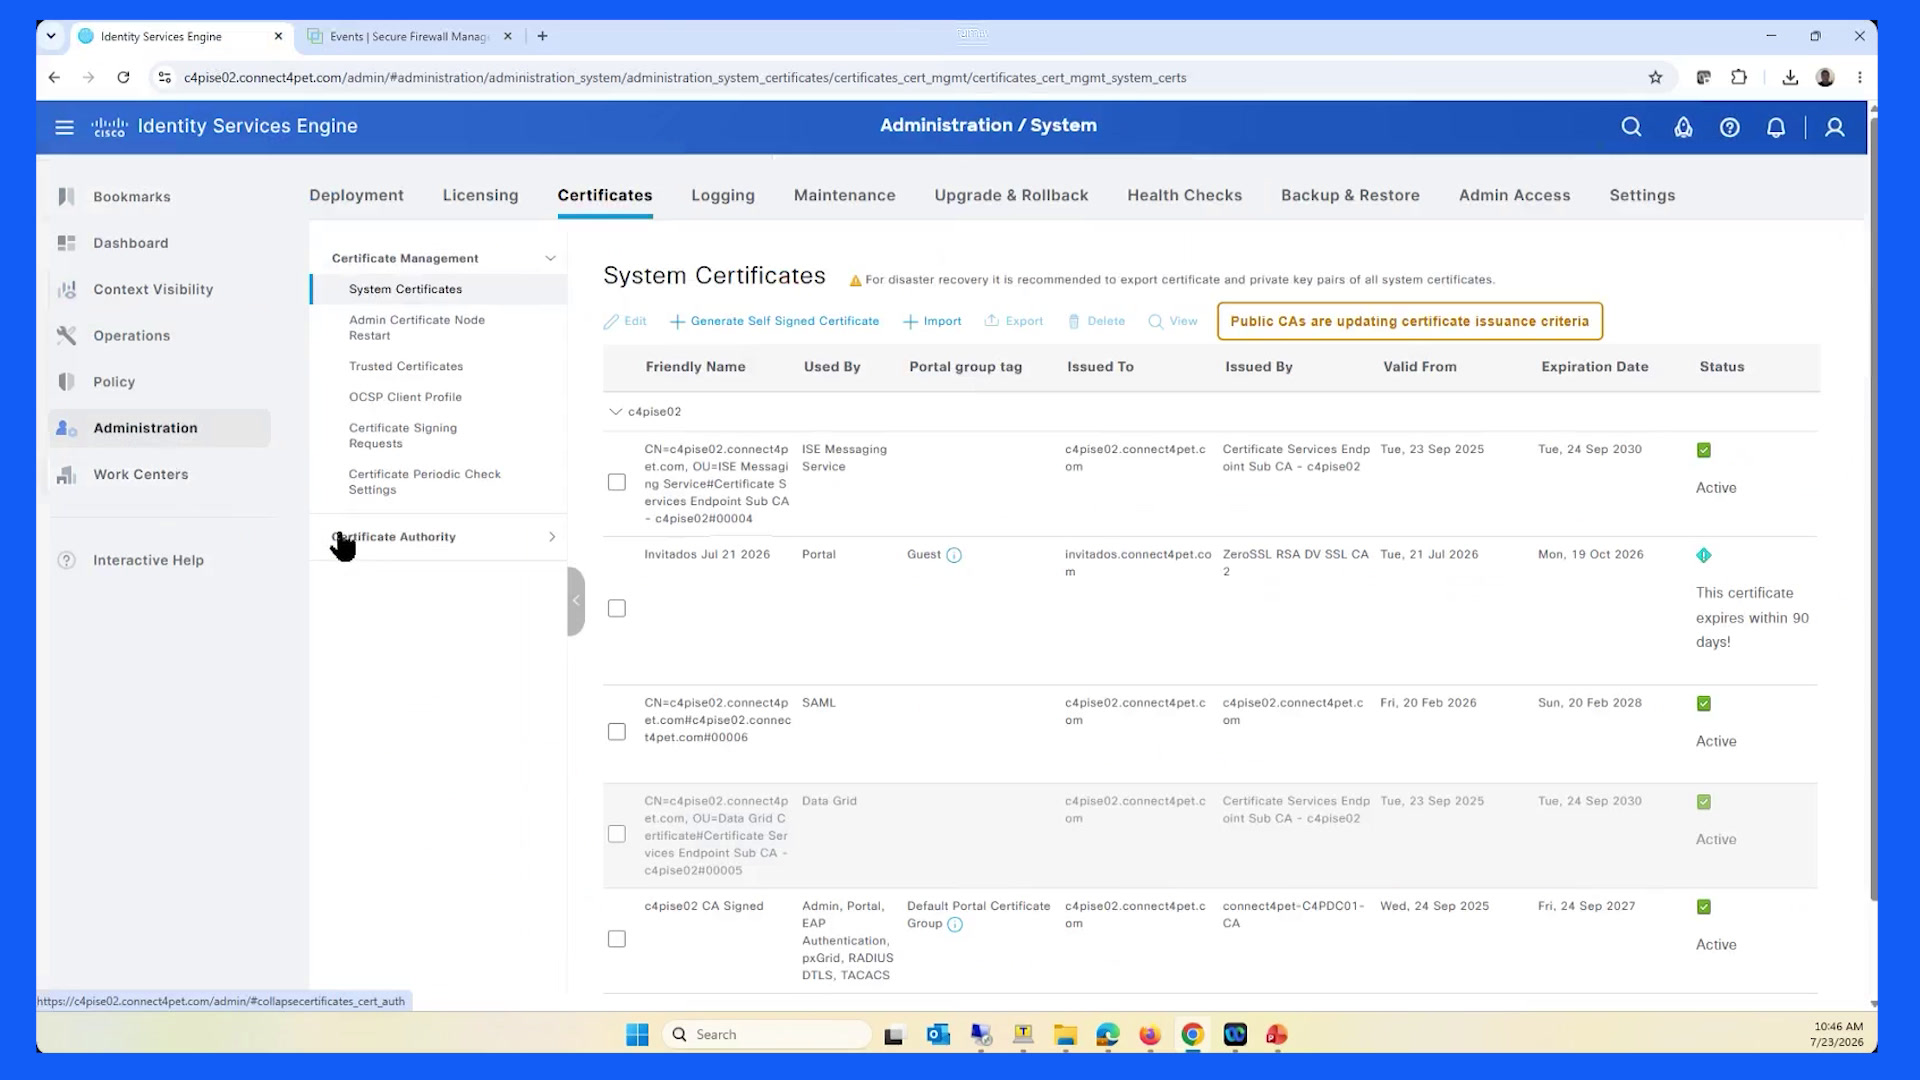
Task: Open Interactive Help in left navigation
Action: [x=148, y=560]
